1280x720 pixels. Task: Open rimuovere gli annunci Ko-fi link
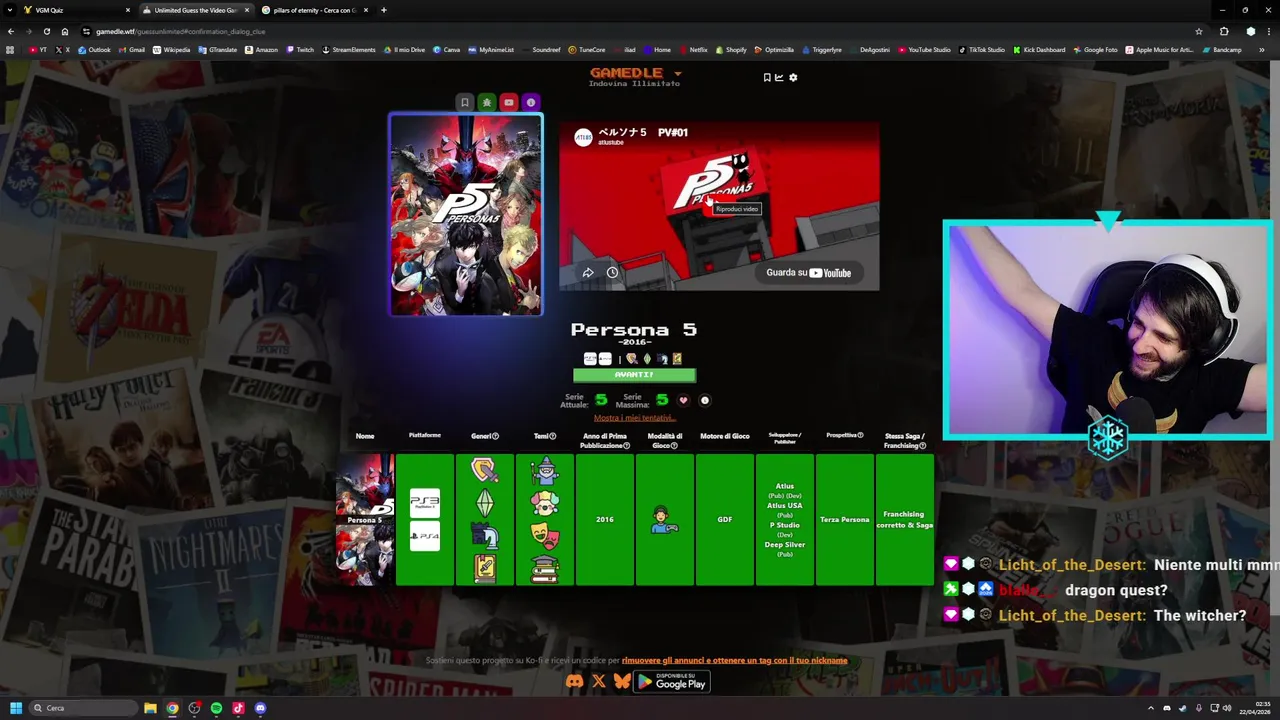pyautogui.click(x=735, y=660)
